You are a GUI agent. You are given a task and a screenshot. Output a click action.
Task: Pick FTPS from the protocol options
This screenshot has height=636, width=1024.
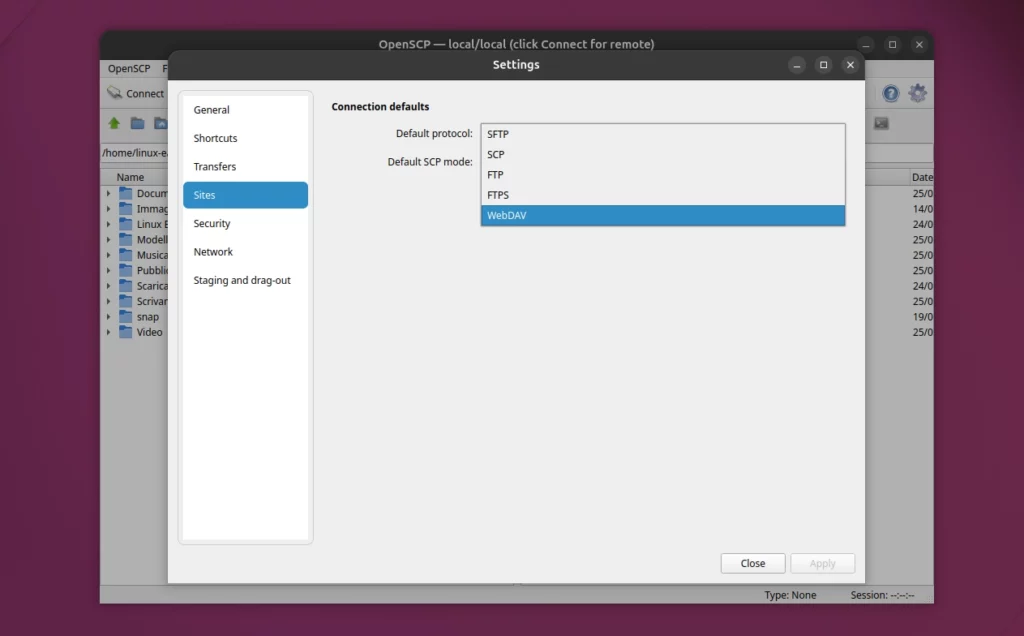click(663, 195)
